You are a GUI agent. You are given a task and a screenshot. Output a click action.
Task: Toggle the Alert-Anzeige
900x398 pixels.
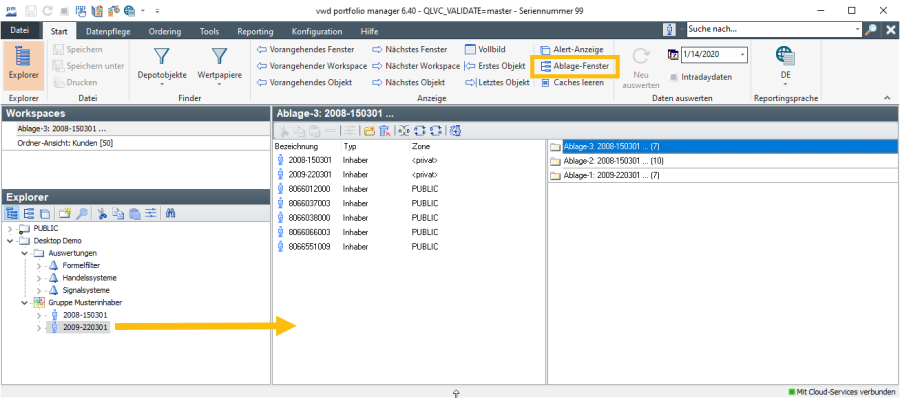572,50
